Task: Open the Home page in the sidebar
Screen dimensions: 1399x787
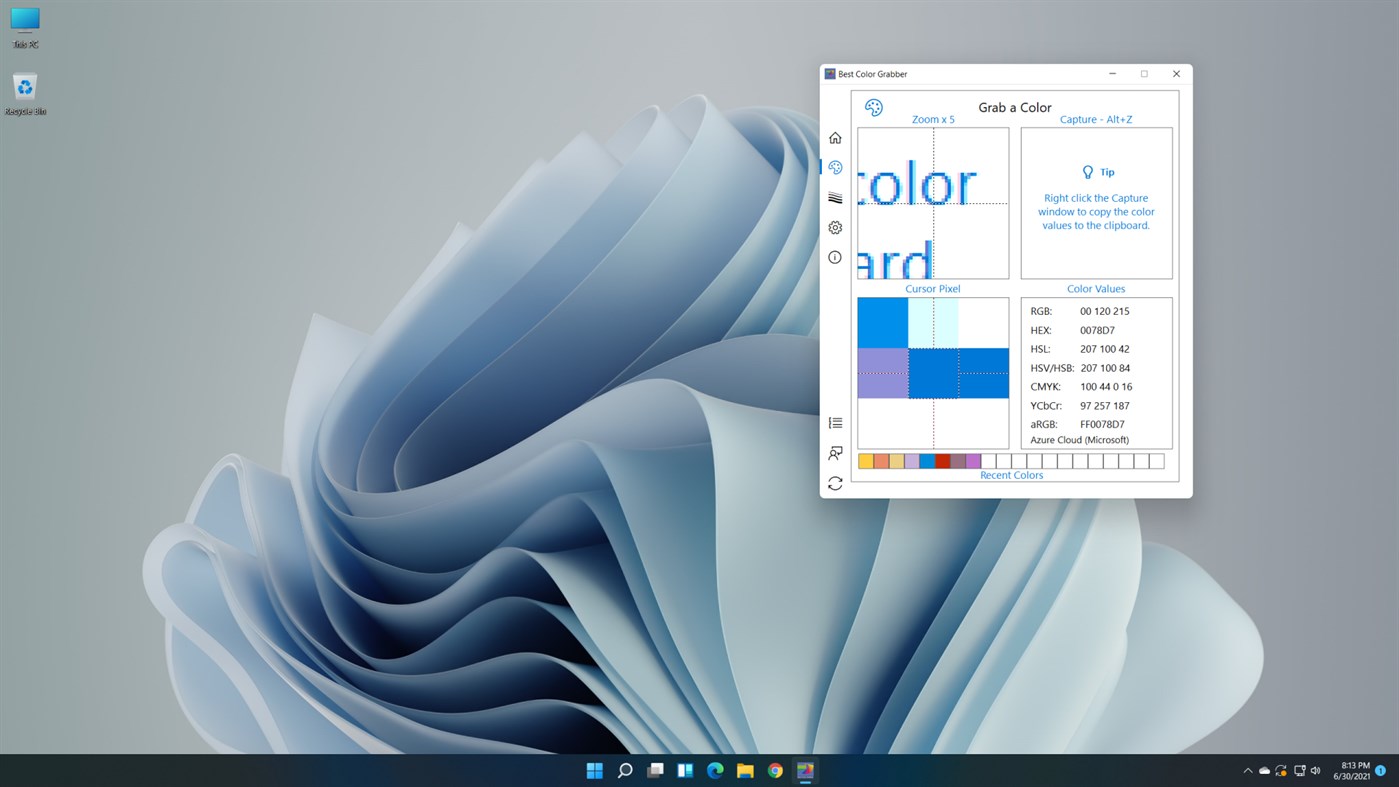Action: (835, 137)
